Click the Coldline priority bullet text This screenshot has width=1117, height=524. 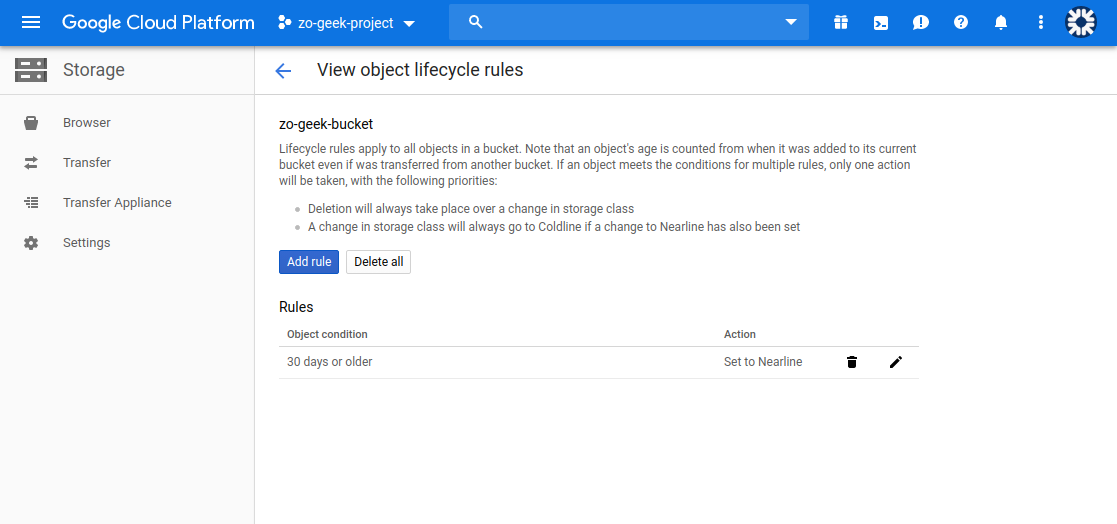(x=554, y=227)
